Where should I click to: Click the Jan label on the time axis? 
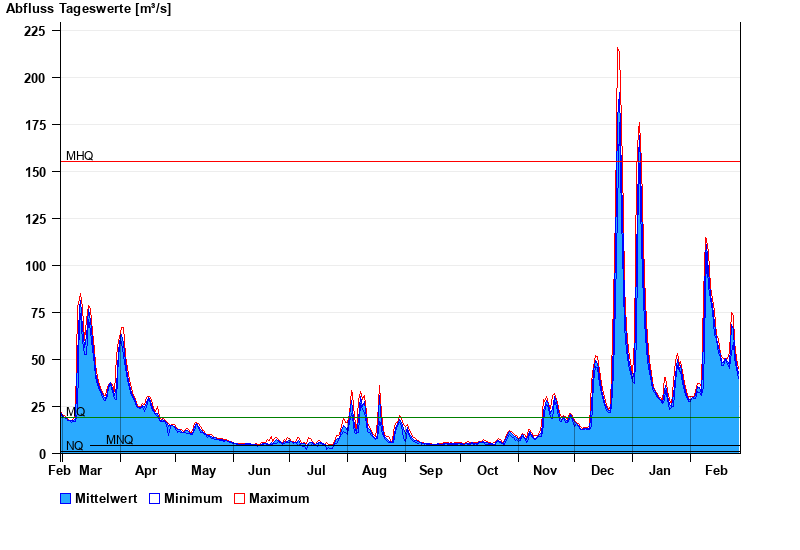660,470
